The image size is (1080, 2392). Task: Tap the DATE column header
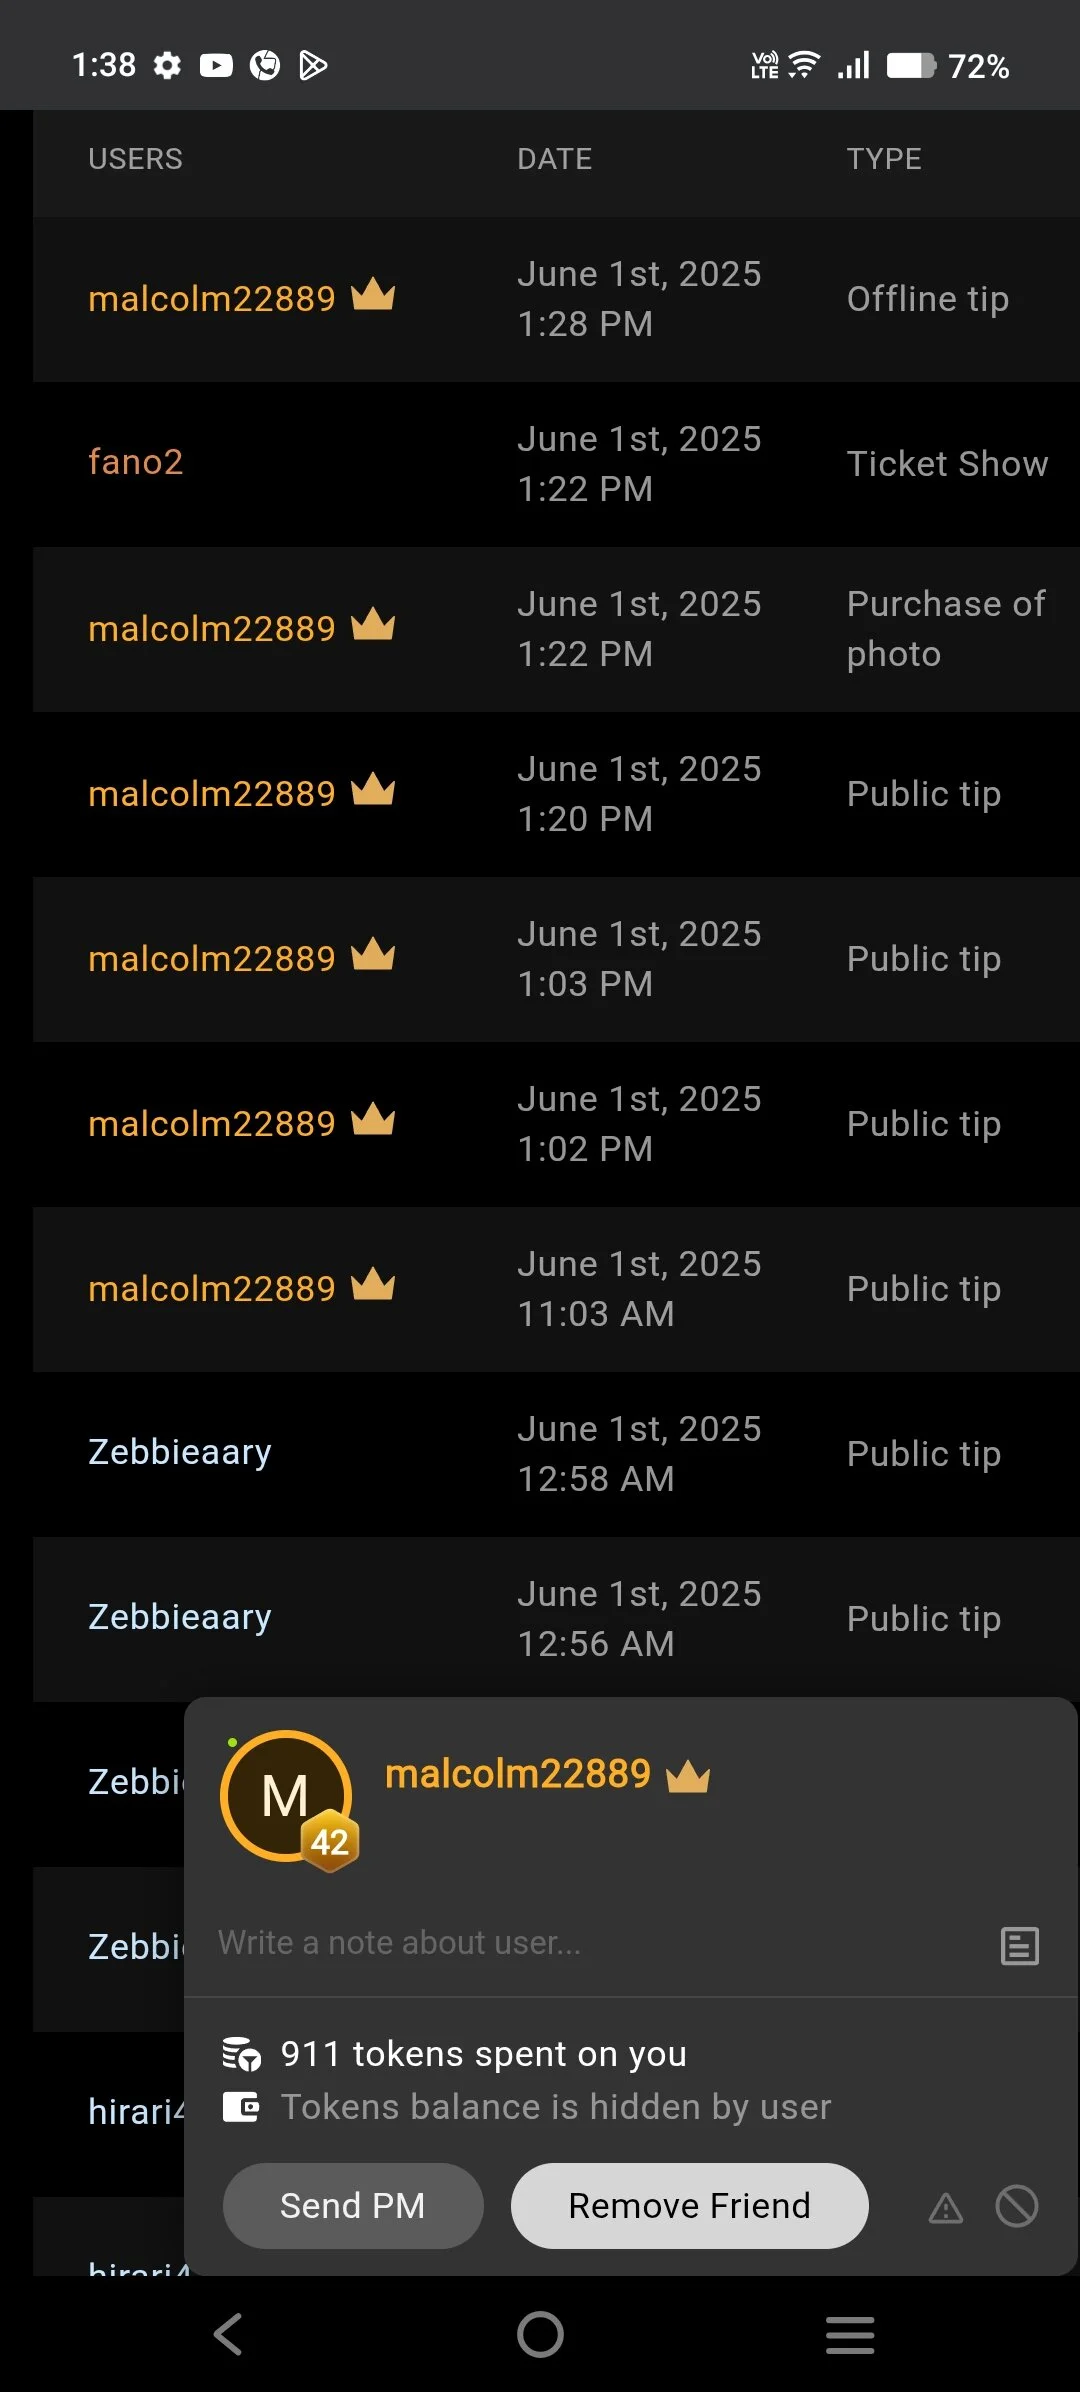pos(554,159)
